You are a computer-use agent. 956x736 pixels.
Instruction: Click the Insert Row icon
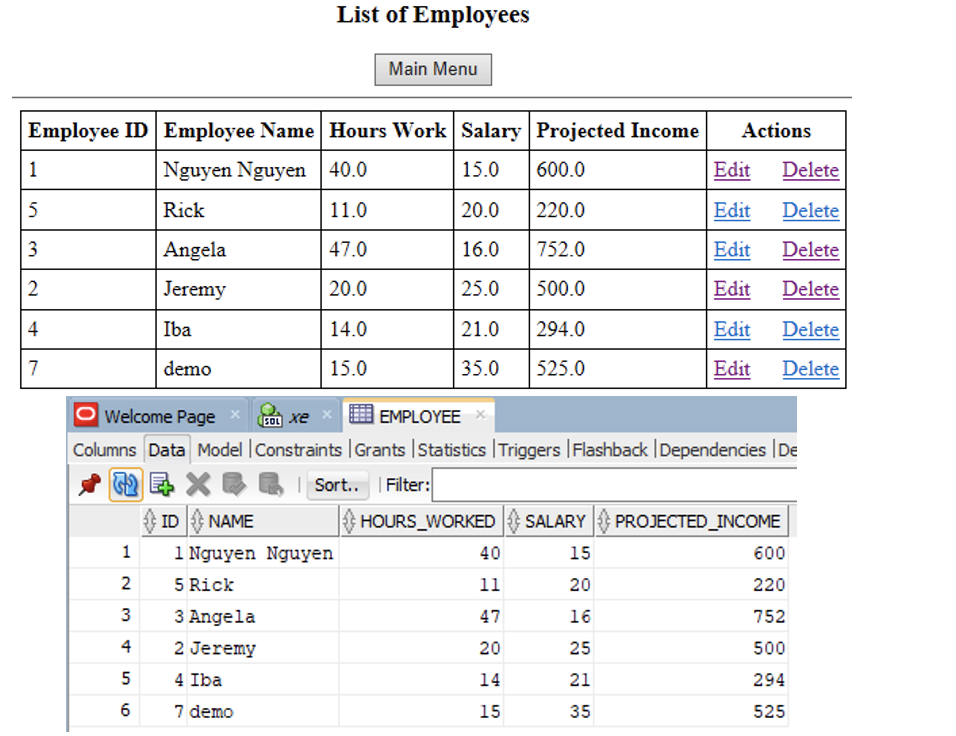162,485
